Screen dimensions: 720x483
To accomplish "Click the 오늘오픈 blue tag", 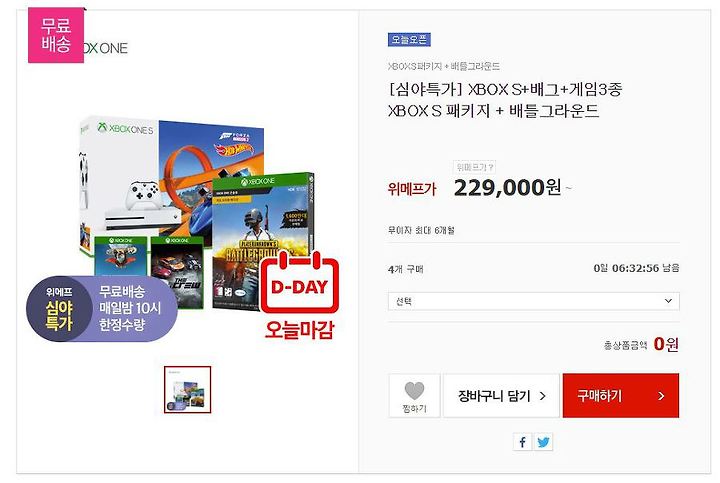I will (x=409, y=40).
